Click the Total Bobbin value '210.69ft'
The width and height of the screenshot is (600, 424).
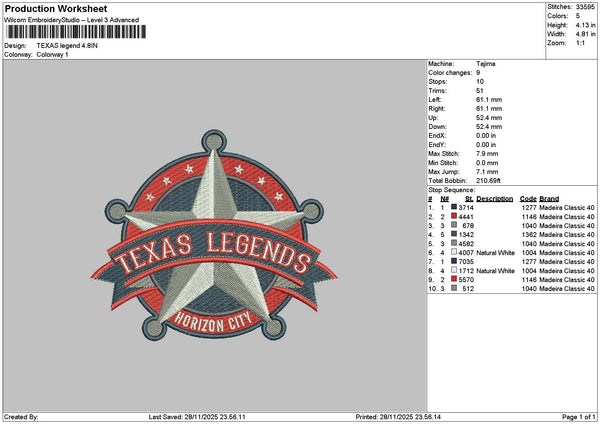click(x=488, y=181)
